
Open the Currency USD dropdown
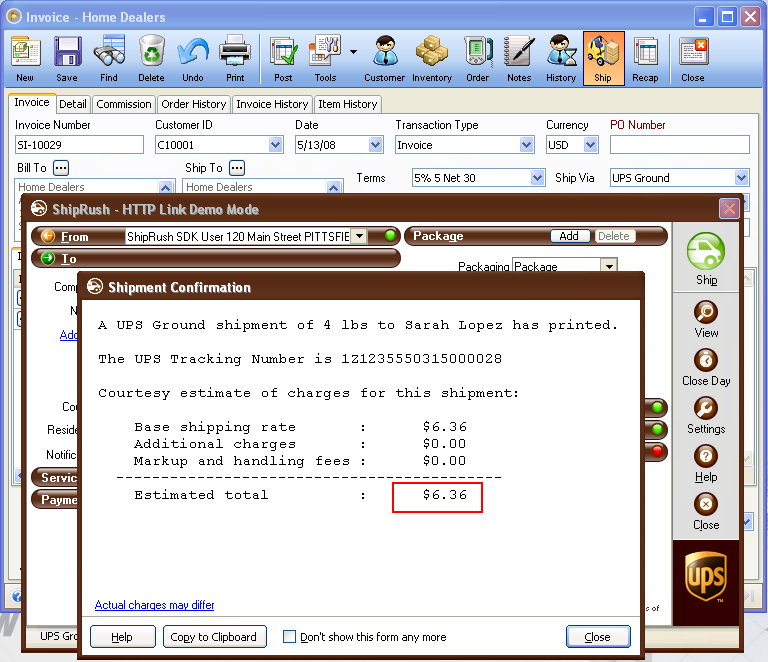pyautogui.click(x=591, y=145)
